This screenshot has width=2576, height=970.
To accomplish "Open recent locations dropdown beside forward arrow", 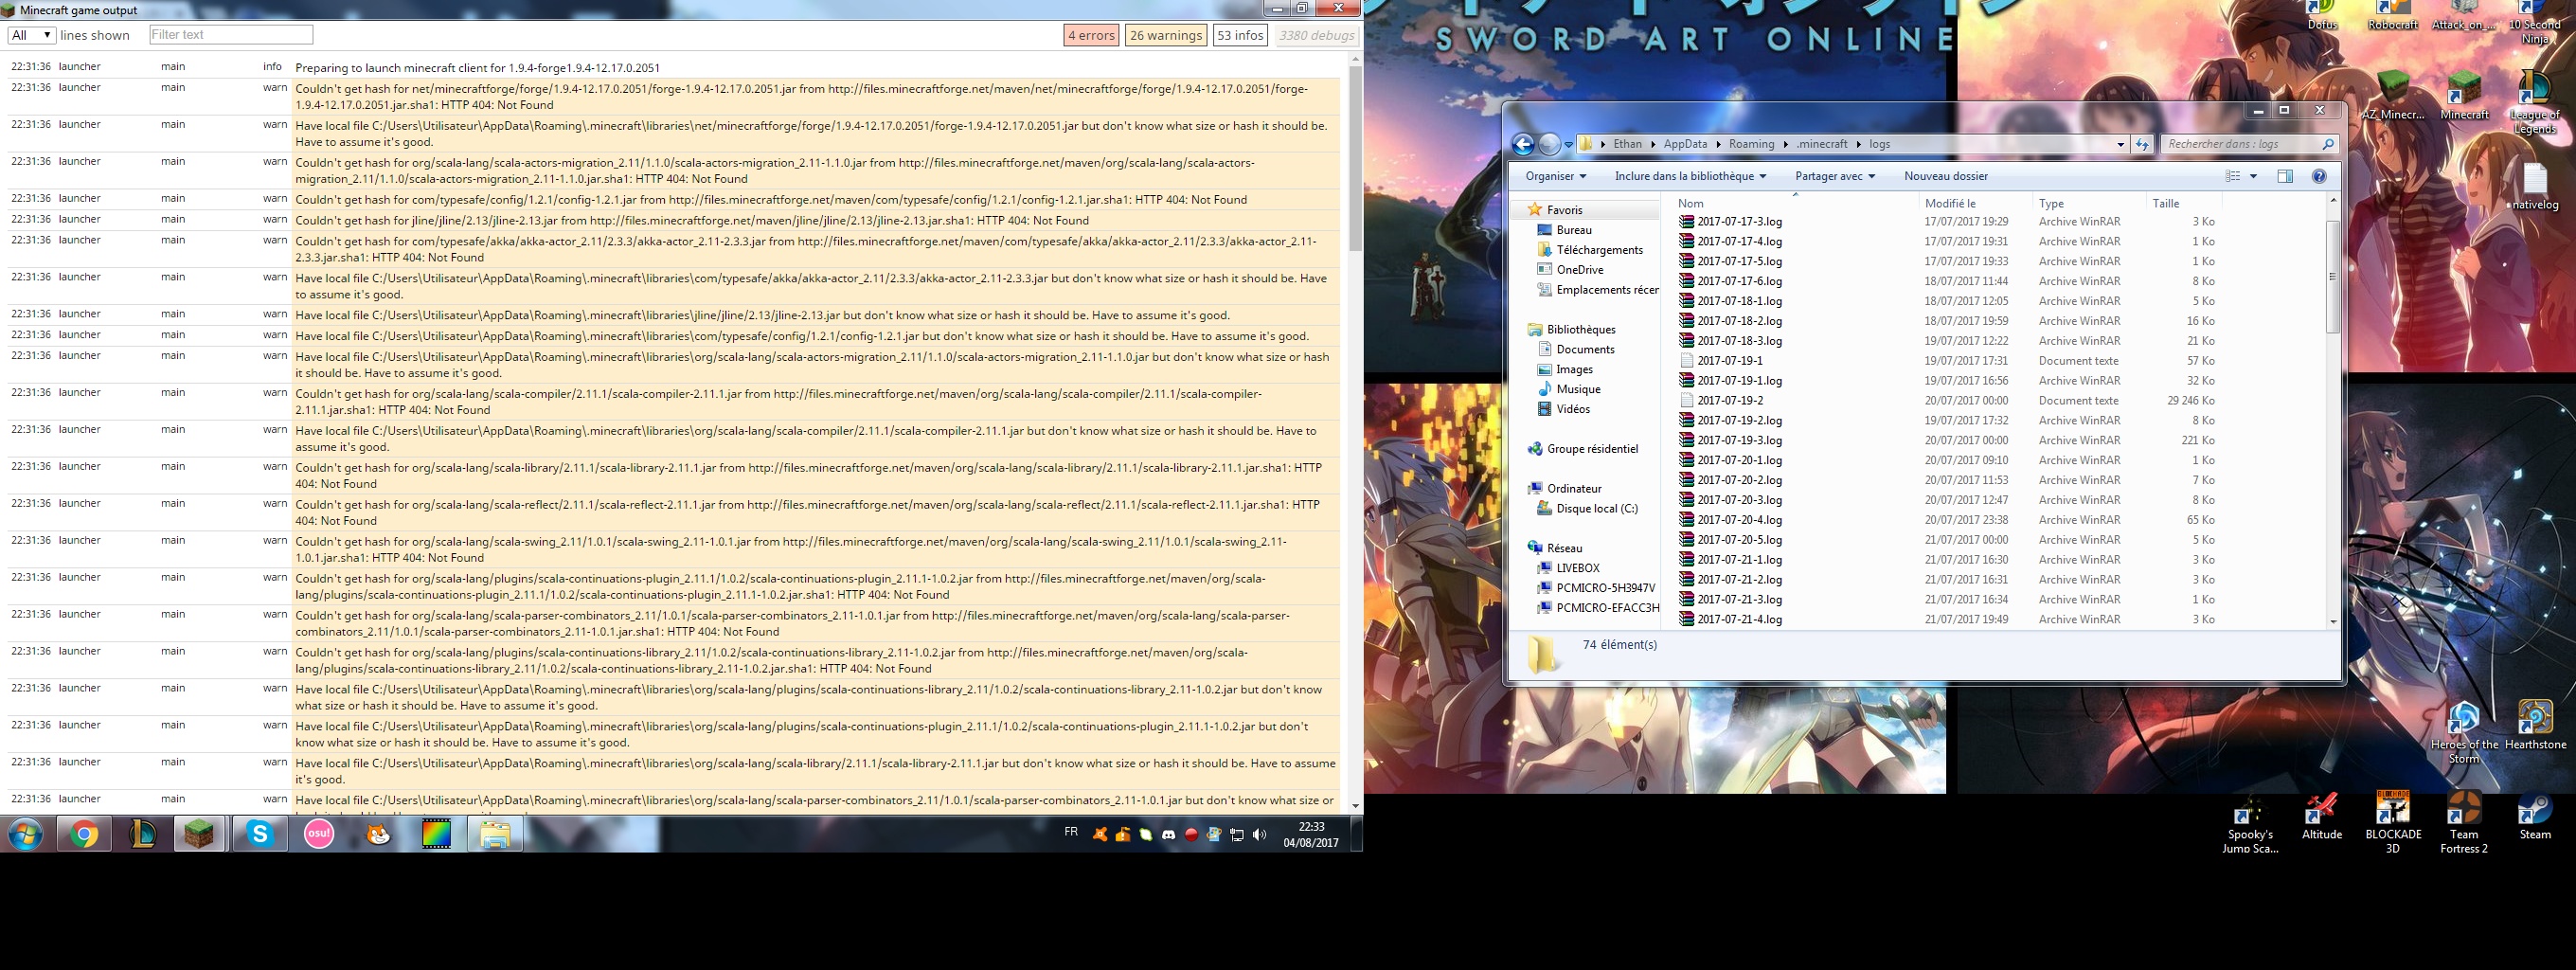I will pyautogui.click(x=1569, y=145).
